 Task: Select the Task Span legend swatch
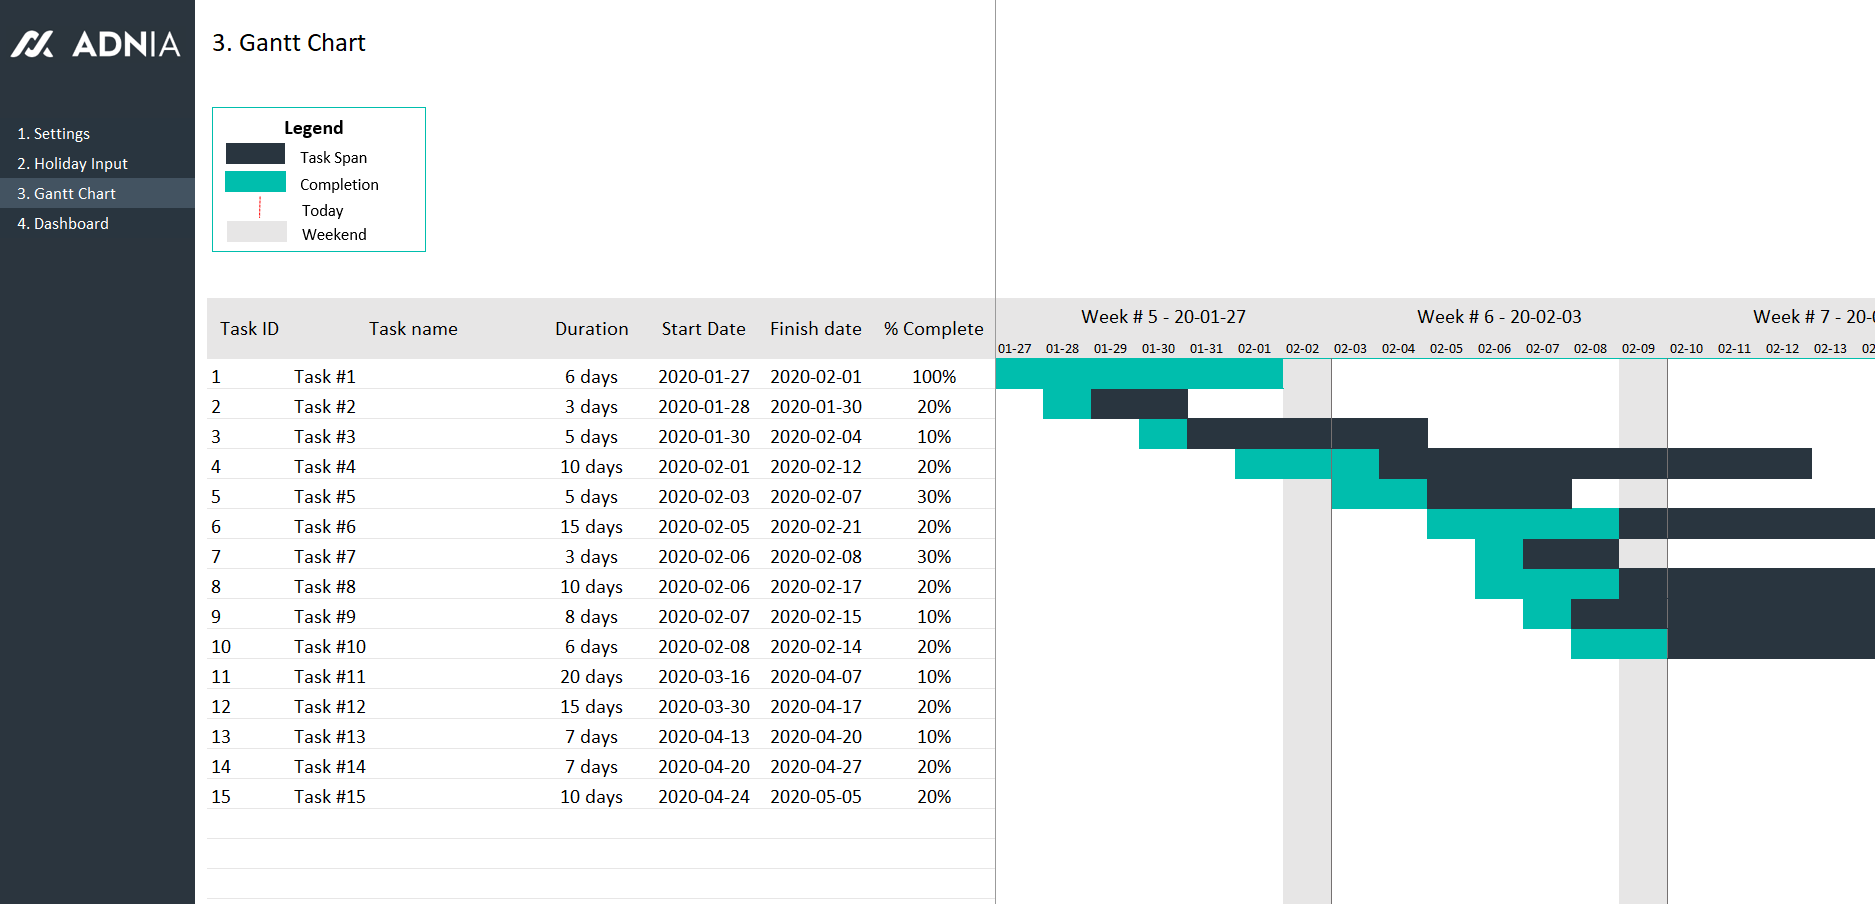pos(255,153)
